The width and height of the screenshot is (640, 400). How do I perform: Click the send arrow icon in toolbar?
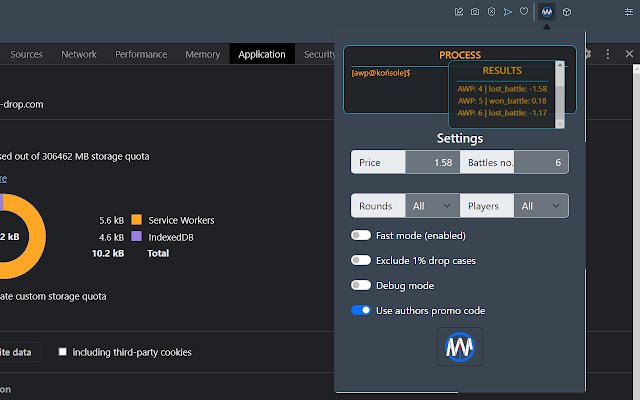pyautogui.click(x=507, y=12)
